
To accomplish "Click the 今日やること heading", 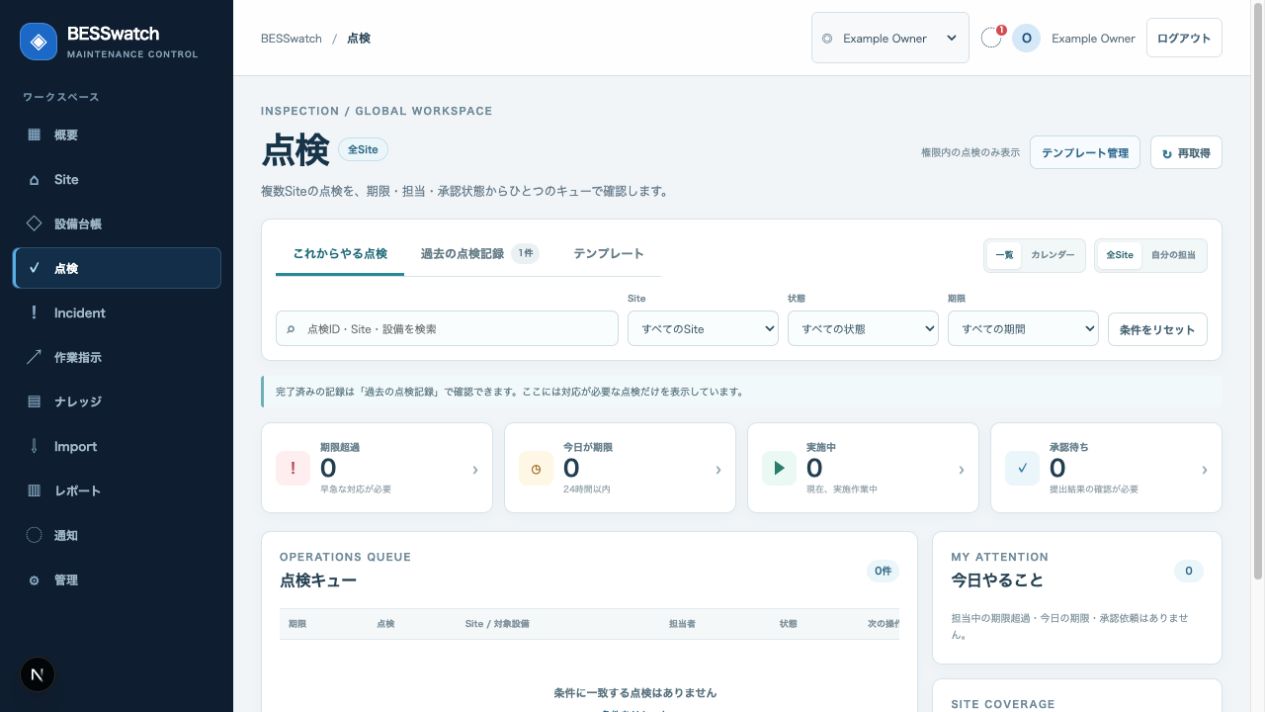I will tap(997, 580).
